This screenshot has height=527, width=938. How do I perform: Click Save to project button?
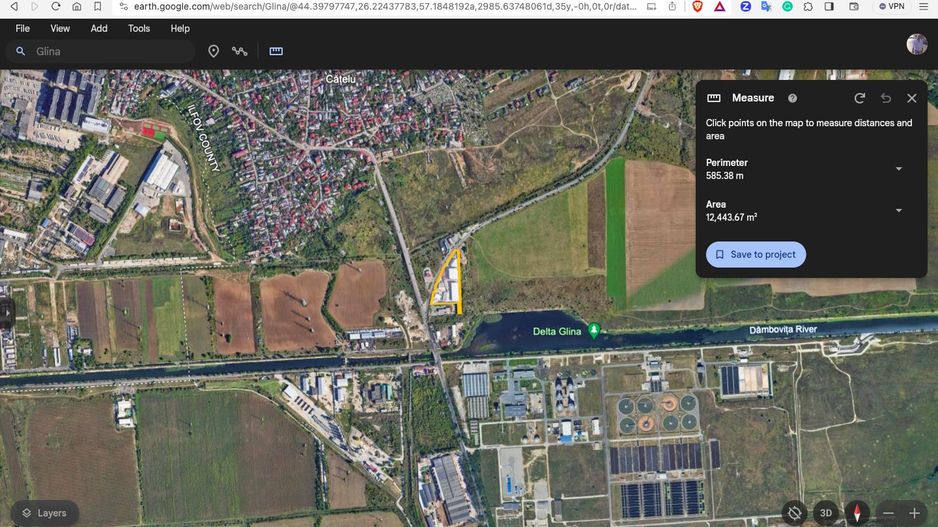click(x=756, y=254)
